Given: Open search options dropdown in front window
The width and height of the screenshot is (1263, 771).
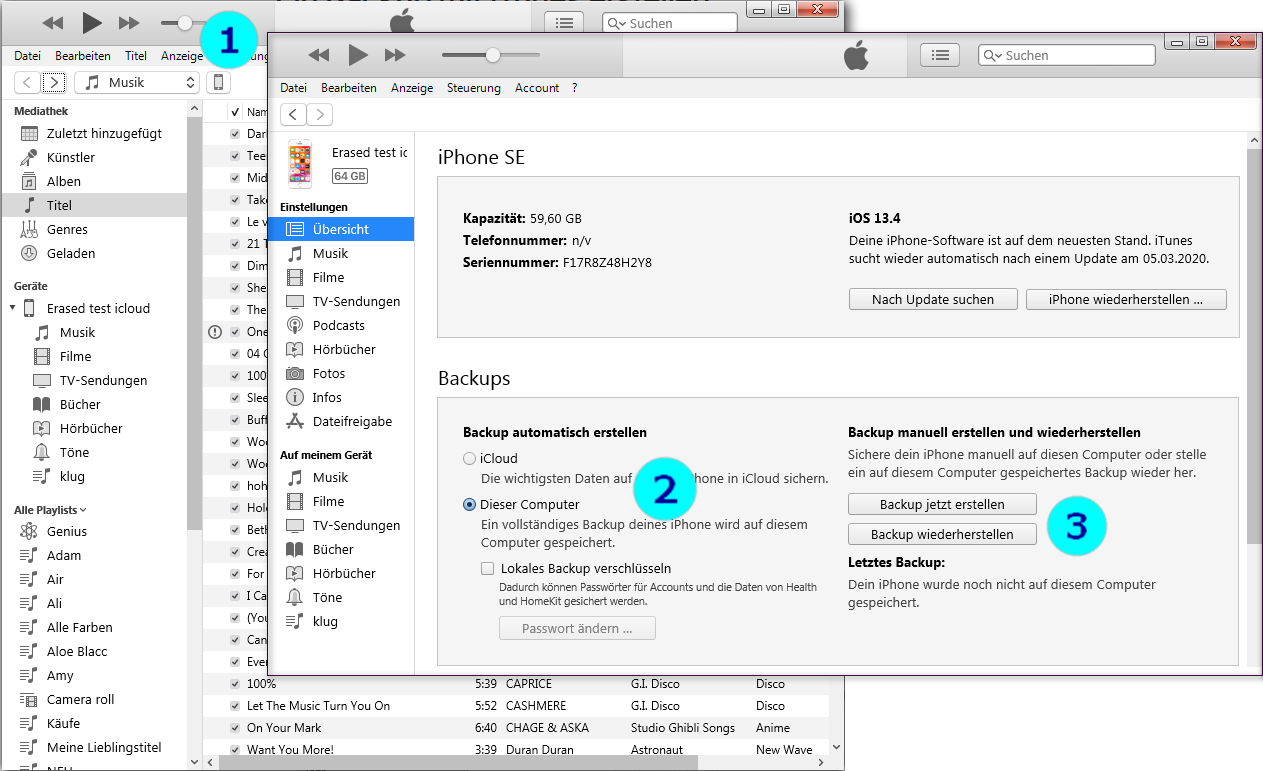Looking at the screenshot, I should pyautogui.click(x=992, y=56).
